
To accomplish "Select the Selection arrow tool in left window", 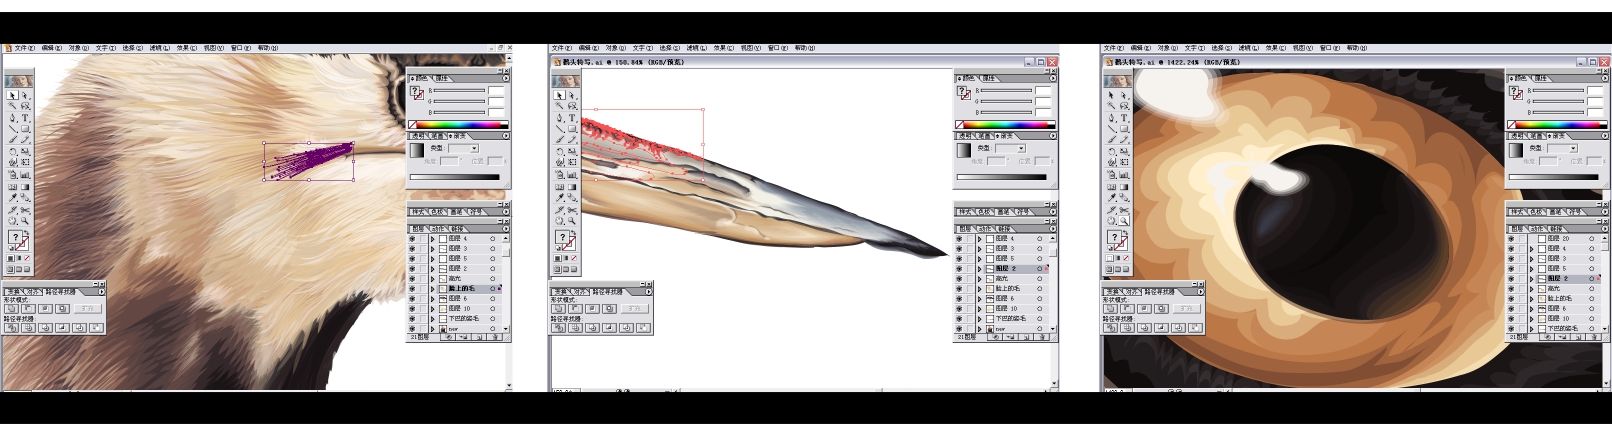I will (12, 95).
